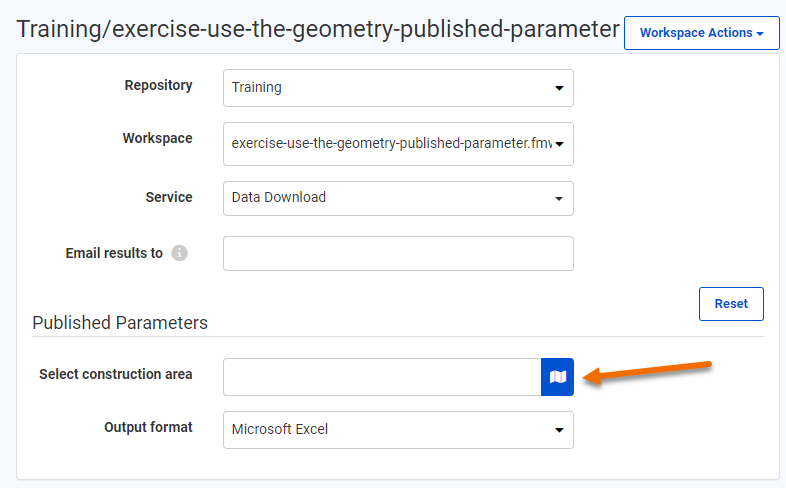Open the Output format dropdown showing Microsoft Excel
The height and width of the screenshot is (488, 786).
tap(398, 430)
